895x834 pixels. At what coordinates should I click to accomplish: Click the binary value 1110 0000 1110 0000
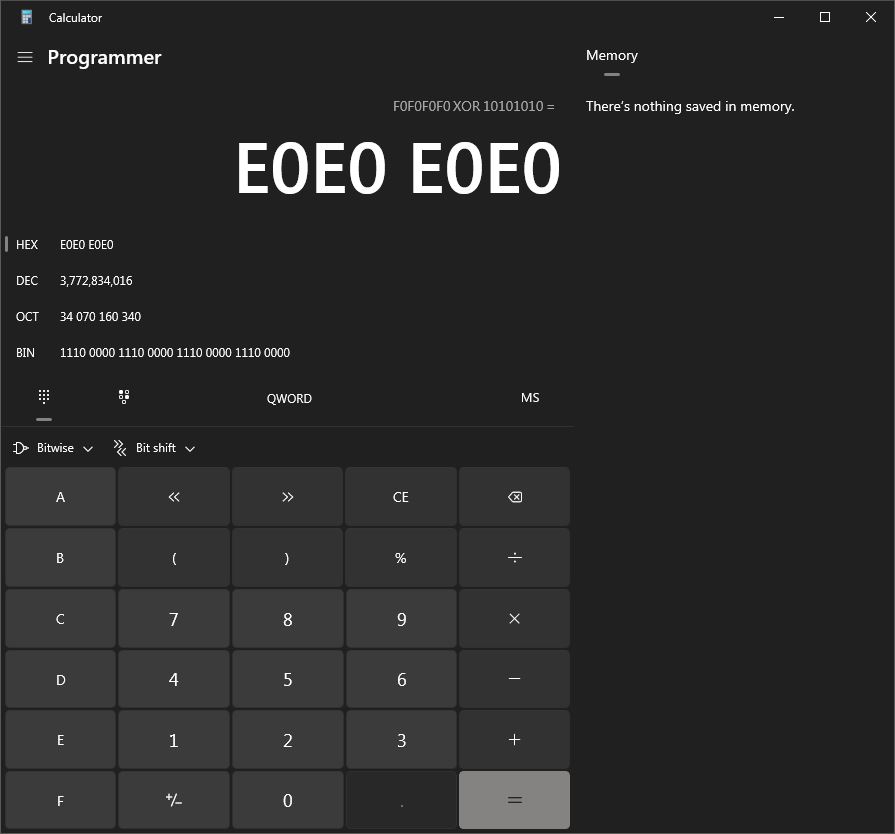pos(175,352)
